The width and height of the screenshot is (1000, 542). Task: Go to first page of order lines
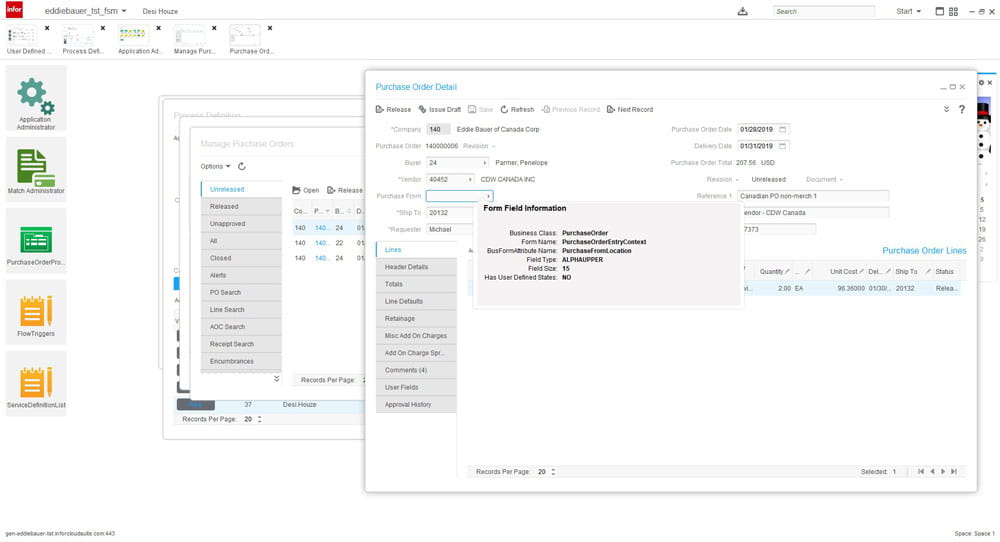pos(921,472)
